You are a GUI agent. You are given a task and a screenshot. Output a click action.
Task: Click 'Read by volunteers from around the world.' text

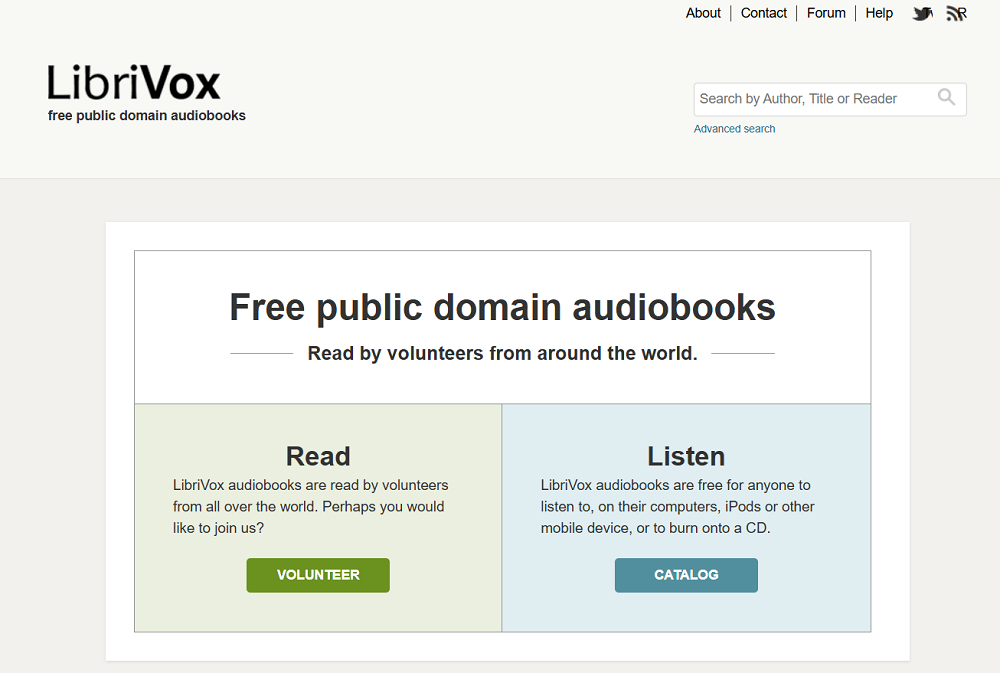[x=503, y=353]
